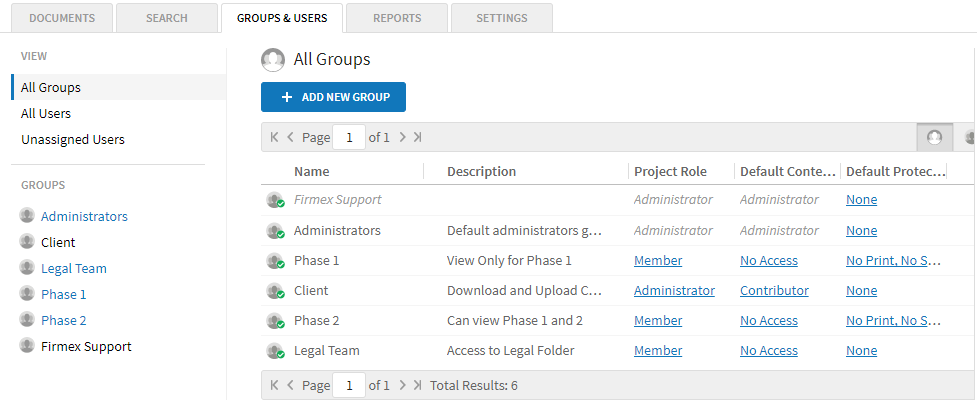Change Phase 1 No Access content role
This screenshot has height=400, width=977.
point(768,260)
